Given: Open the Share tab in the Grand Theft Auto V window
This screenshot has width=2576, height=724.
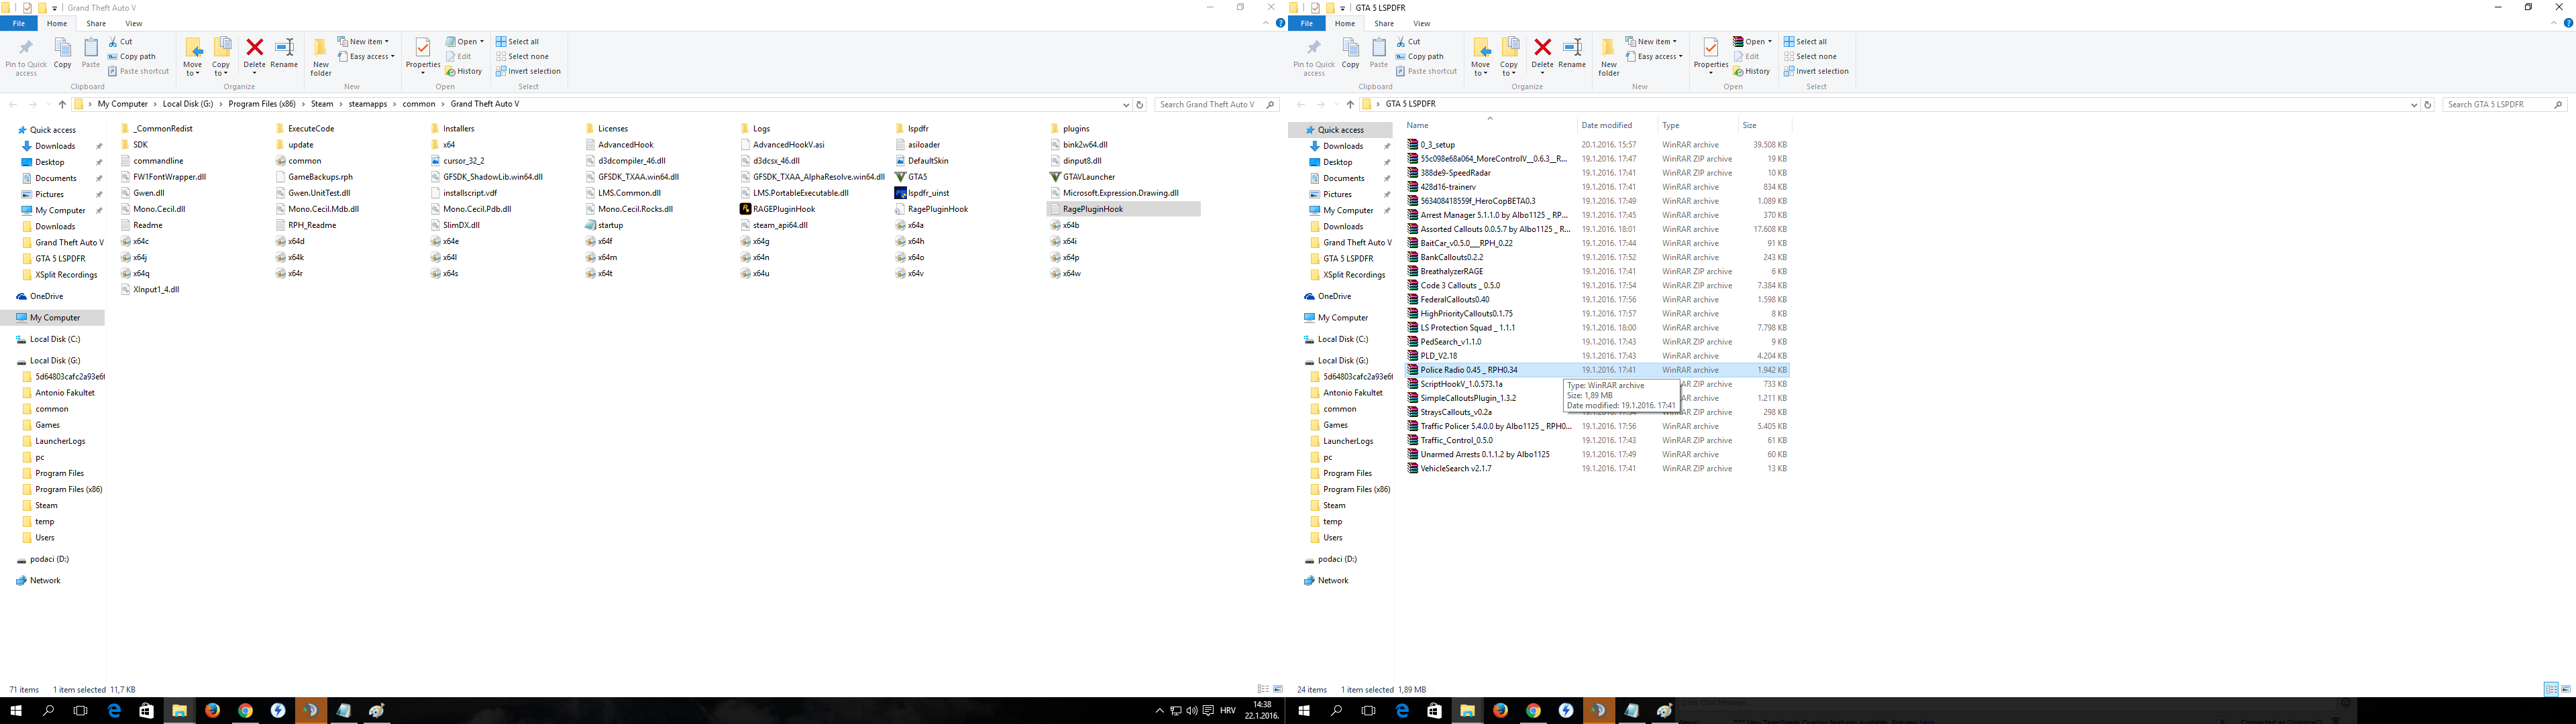Looking at the screenshot, I should pos(96,23).
